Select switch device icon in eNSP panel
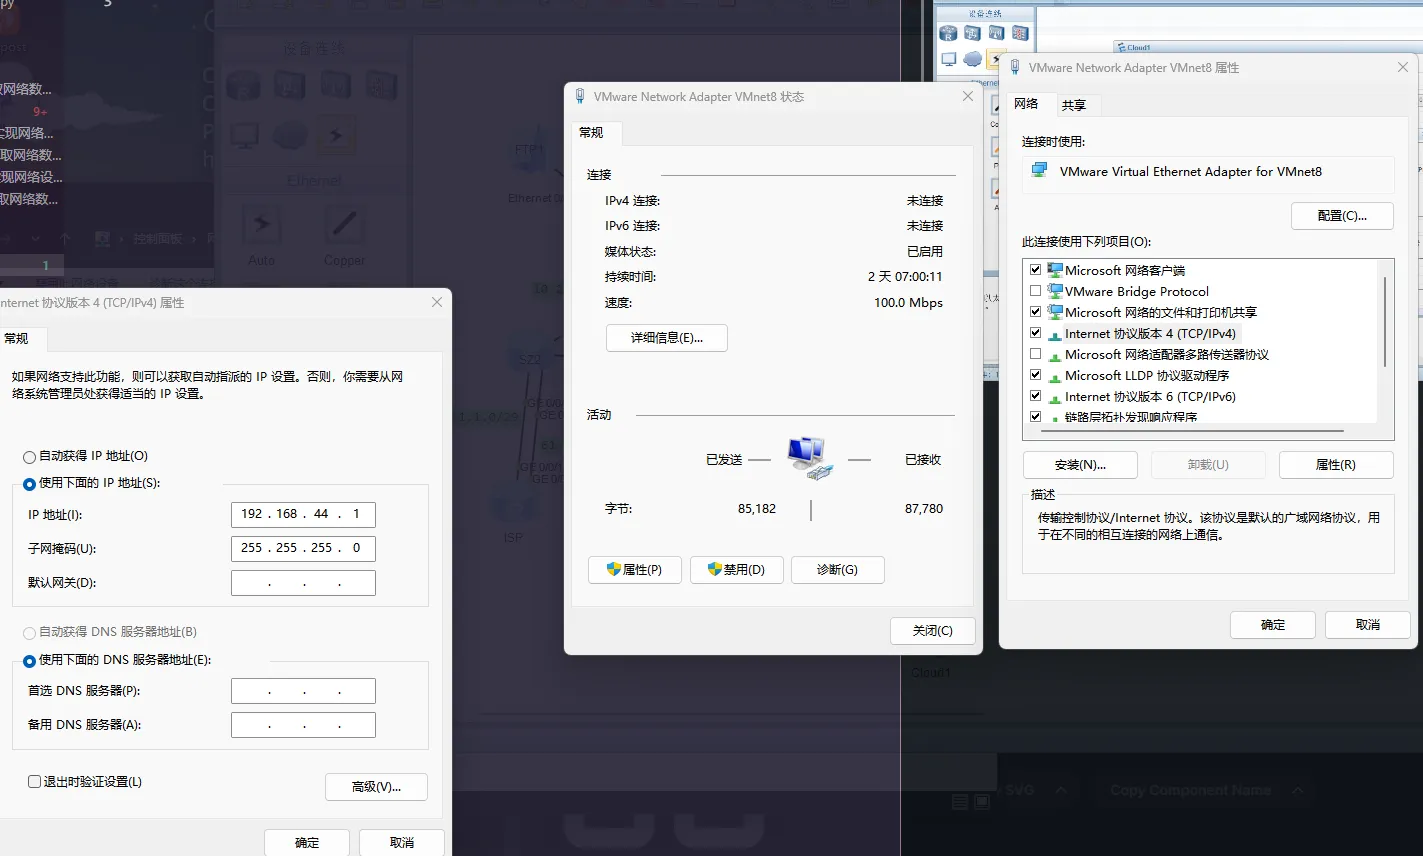 (972, 34)
